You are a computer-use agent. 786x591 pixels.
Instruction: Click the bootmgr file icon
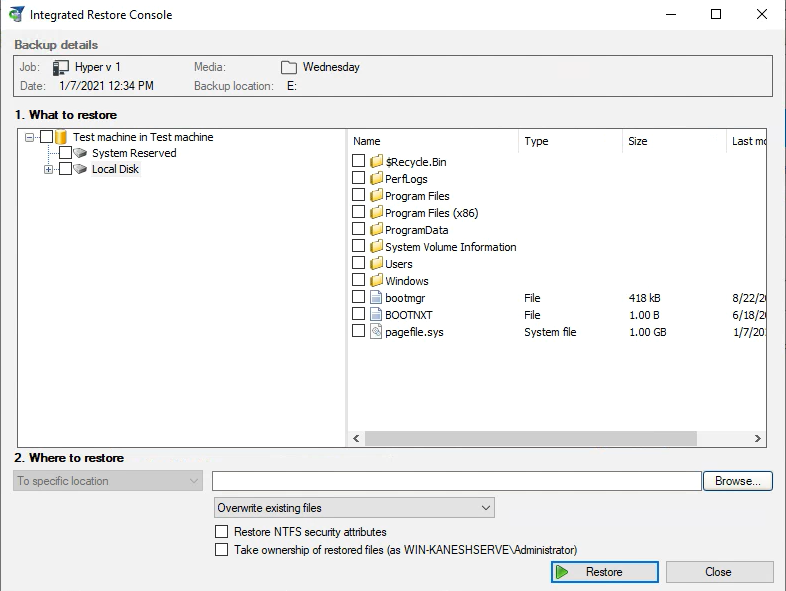point(377,298)
